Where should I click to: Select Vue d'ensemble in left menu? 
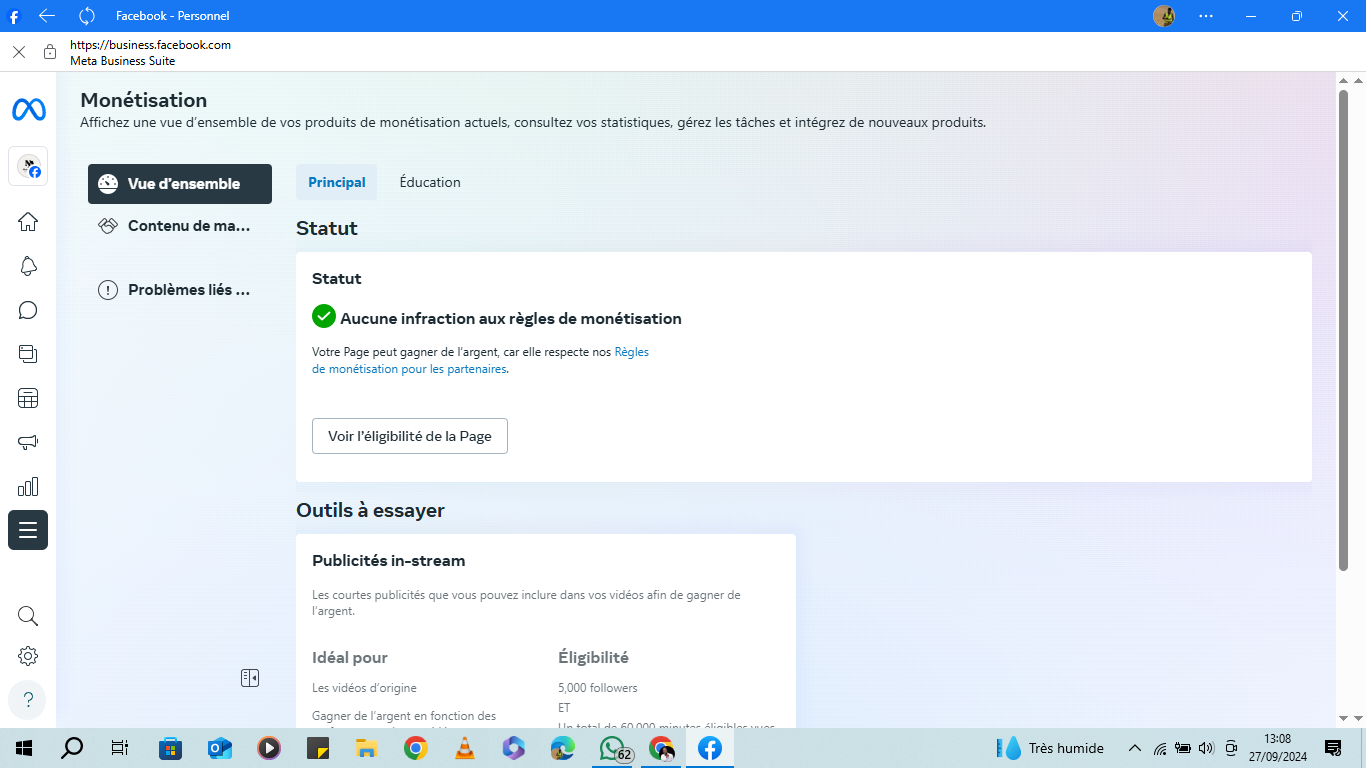point(180,184)
